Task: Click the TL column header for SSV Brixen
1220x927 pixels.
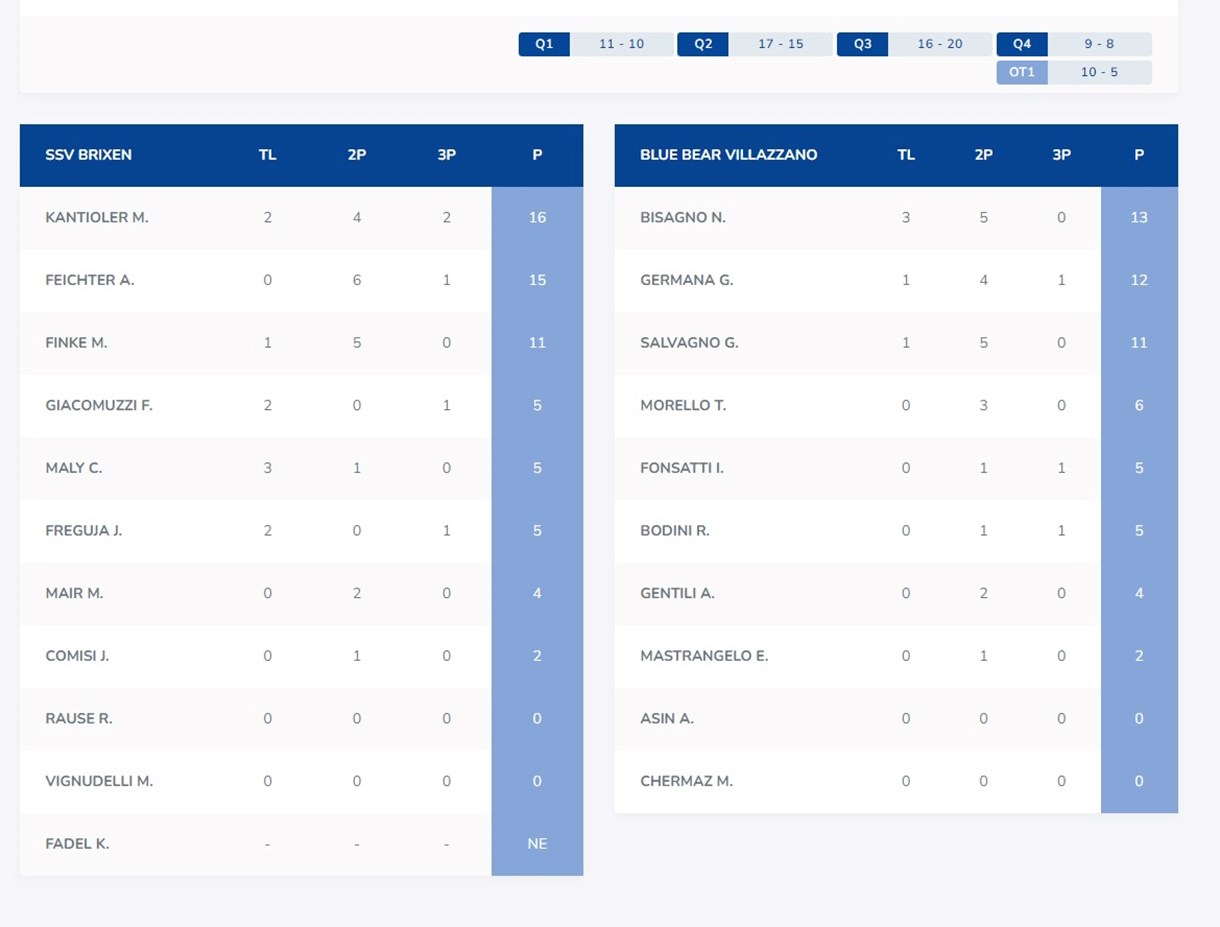Action: pos(267,155)
